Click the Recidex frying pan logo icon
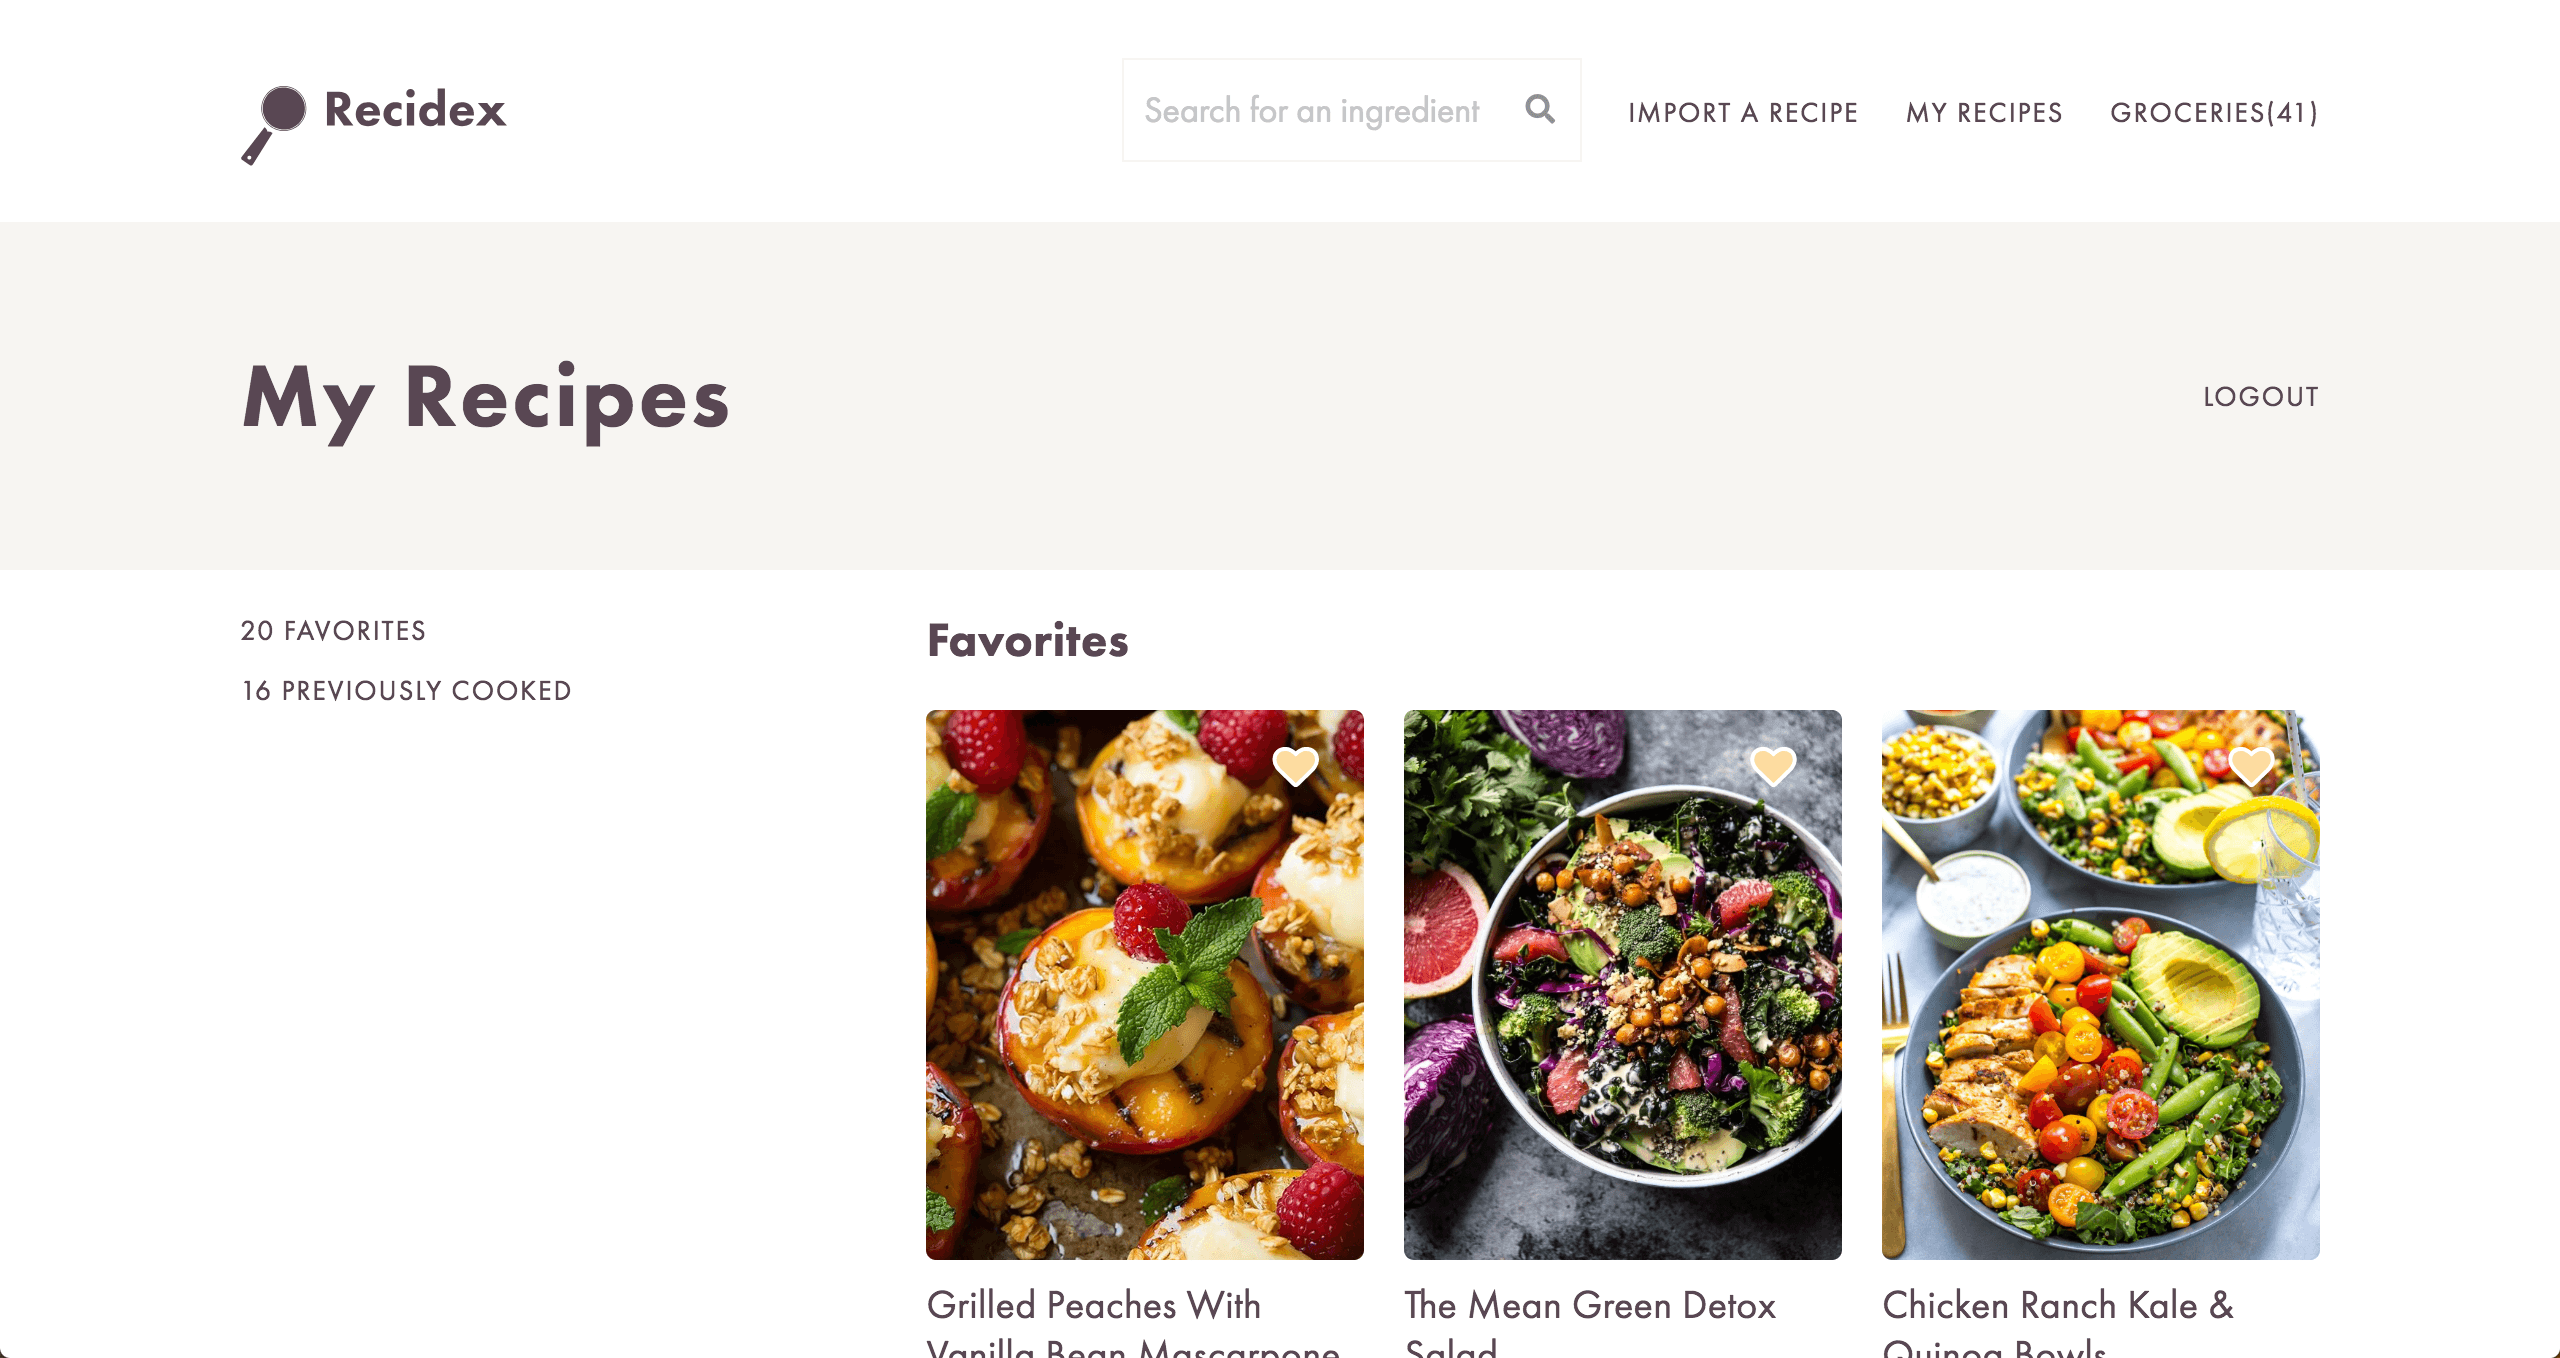 tap(274, 125)
